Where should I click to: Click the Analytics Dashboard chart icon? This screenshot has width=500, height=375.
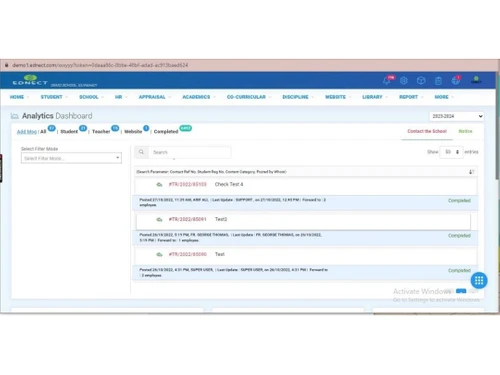(15, 116)
